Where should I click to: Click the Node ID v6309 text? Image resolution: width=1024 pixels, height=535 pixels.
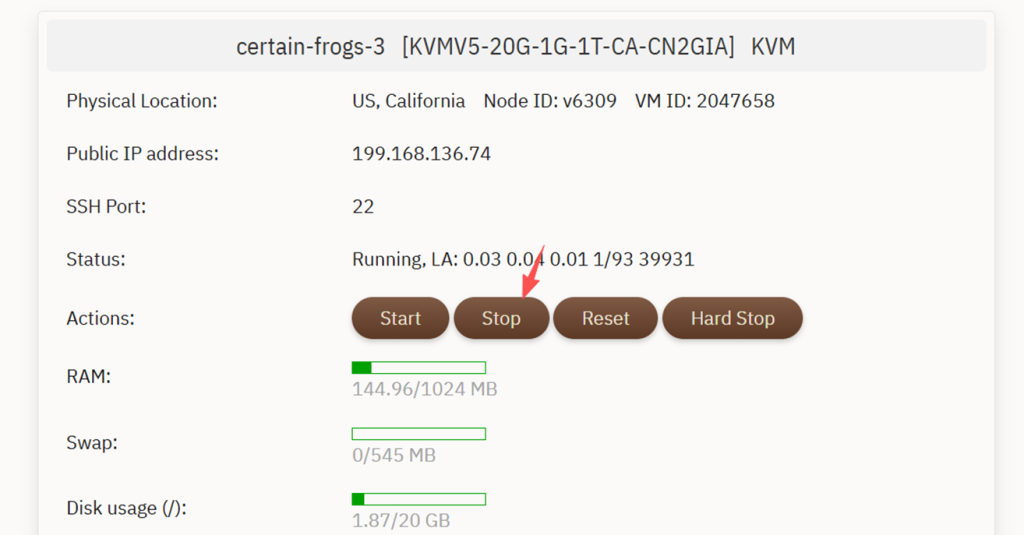click(550, 101)
